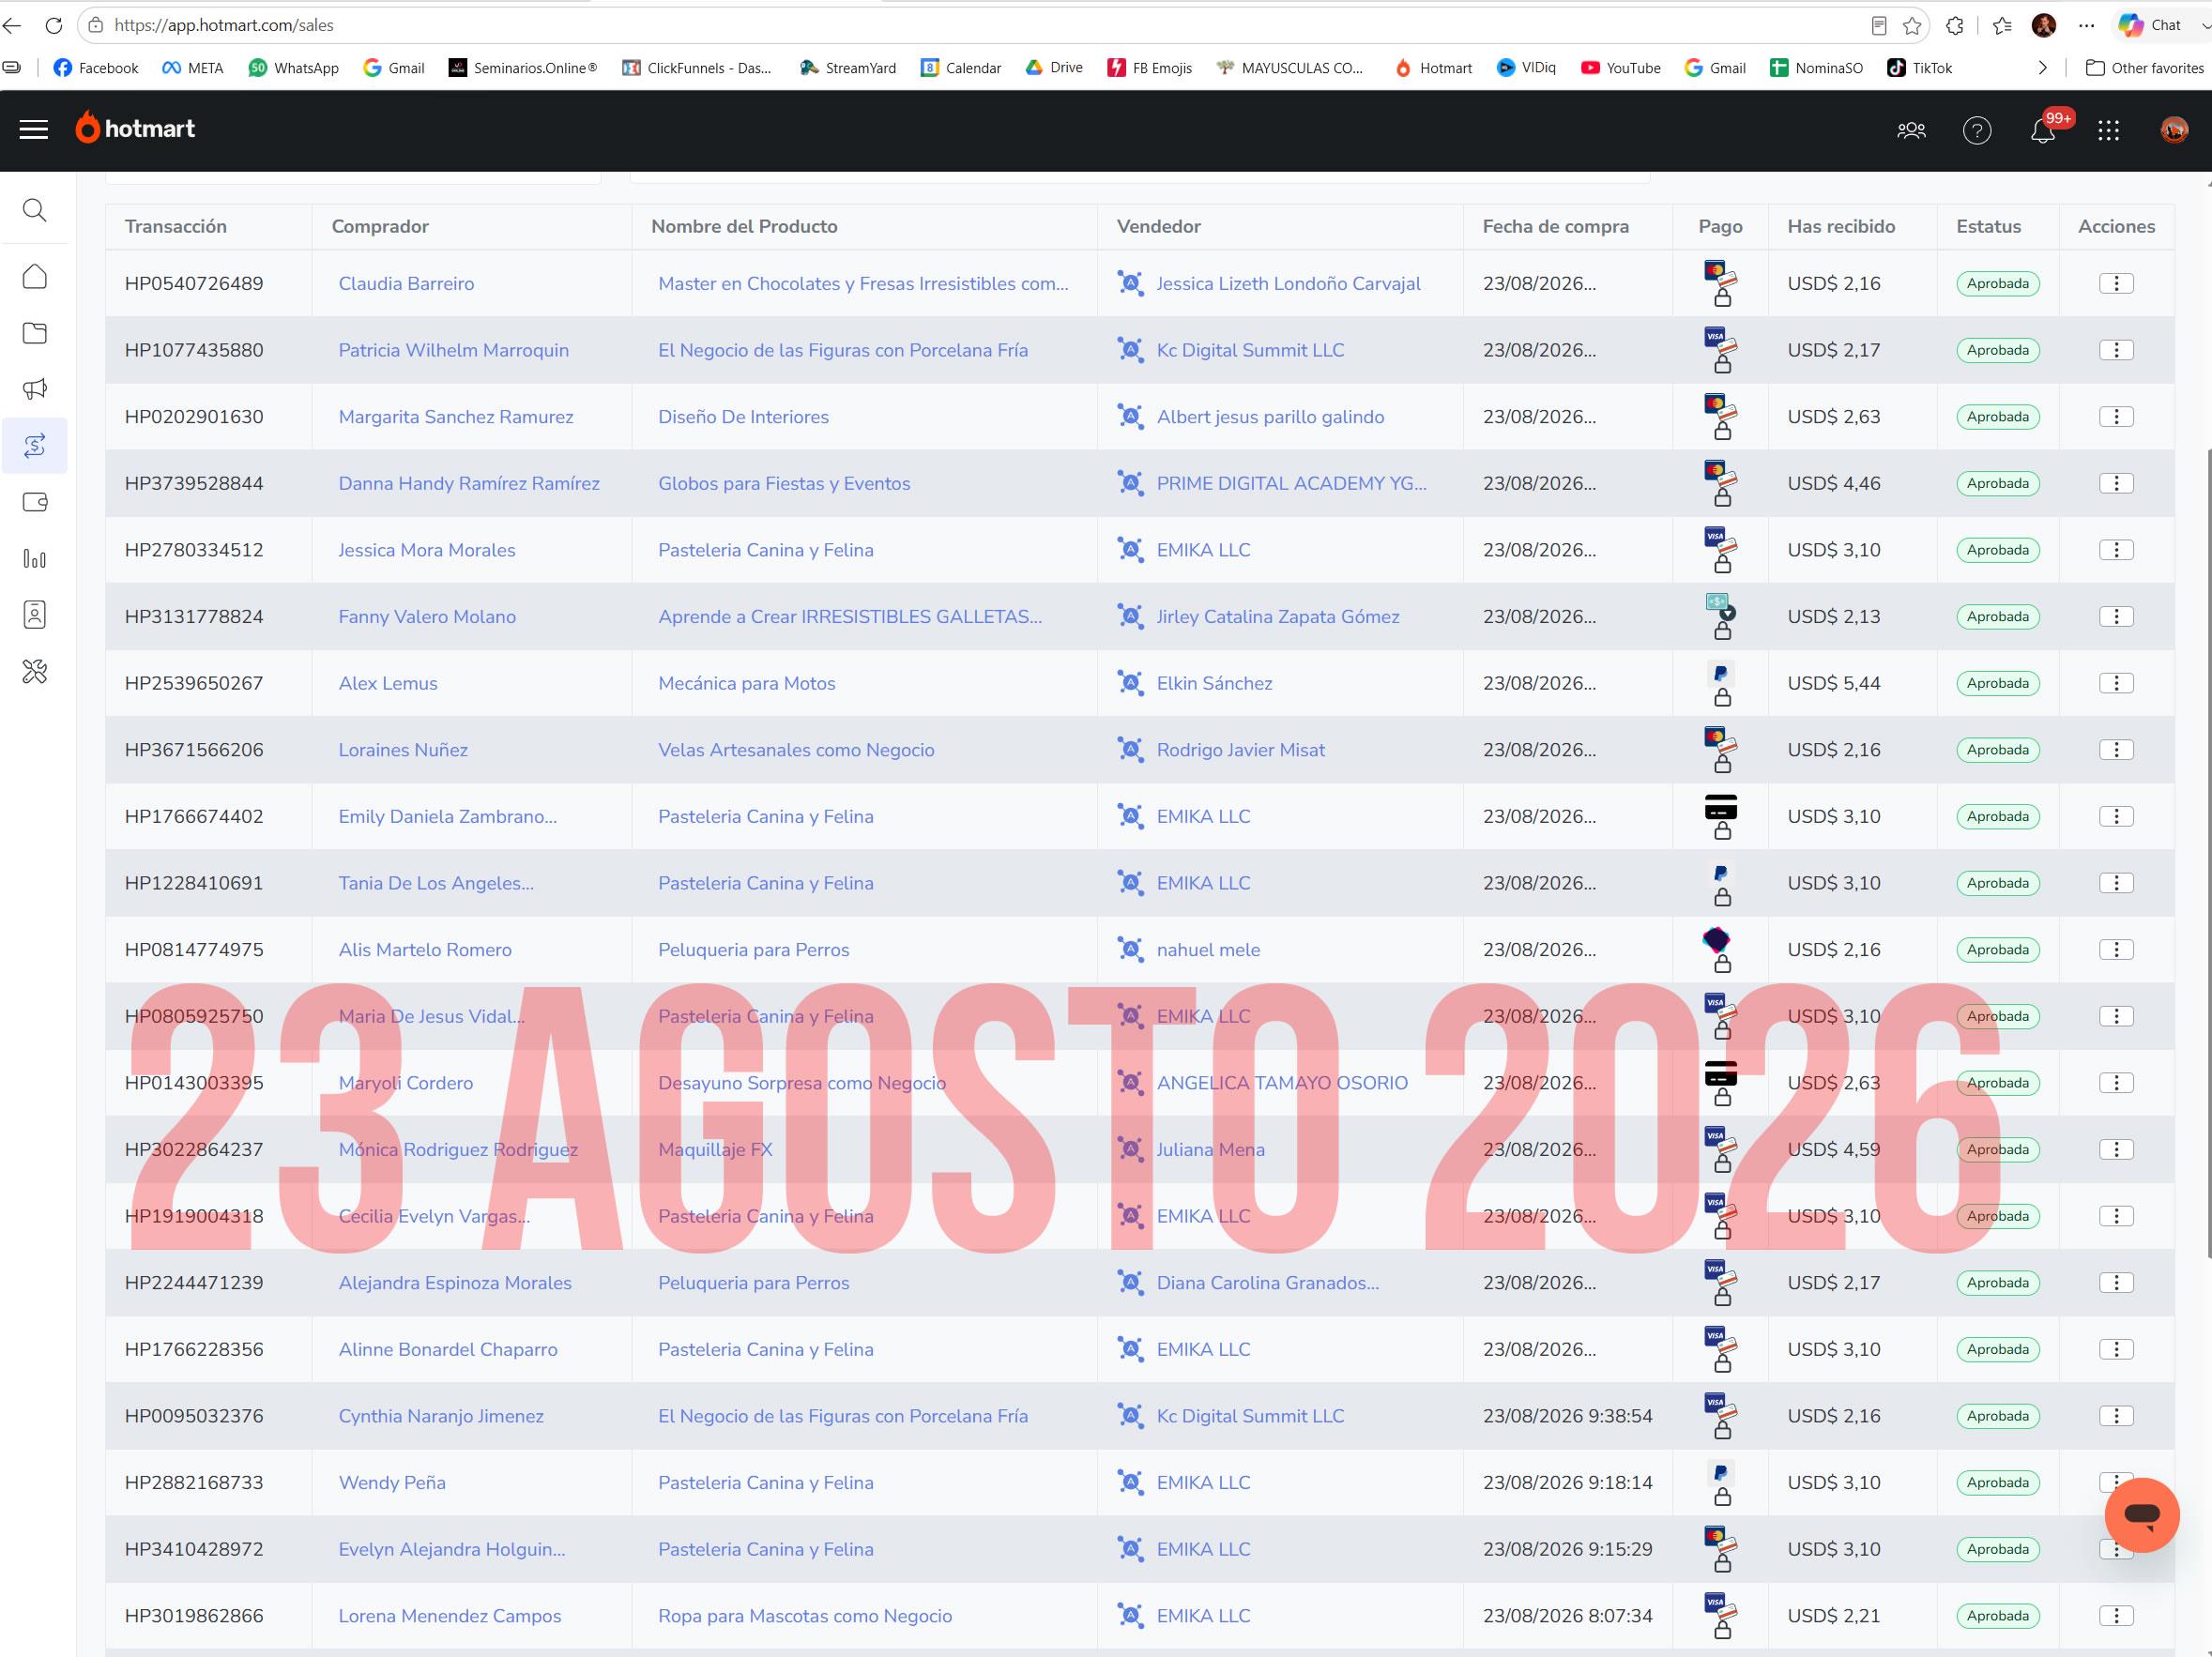Click the browser address bar URL
Image resolution: width=2212 pixels, height=1657 pixels.
click(224, 25)
